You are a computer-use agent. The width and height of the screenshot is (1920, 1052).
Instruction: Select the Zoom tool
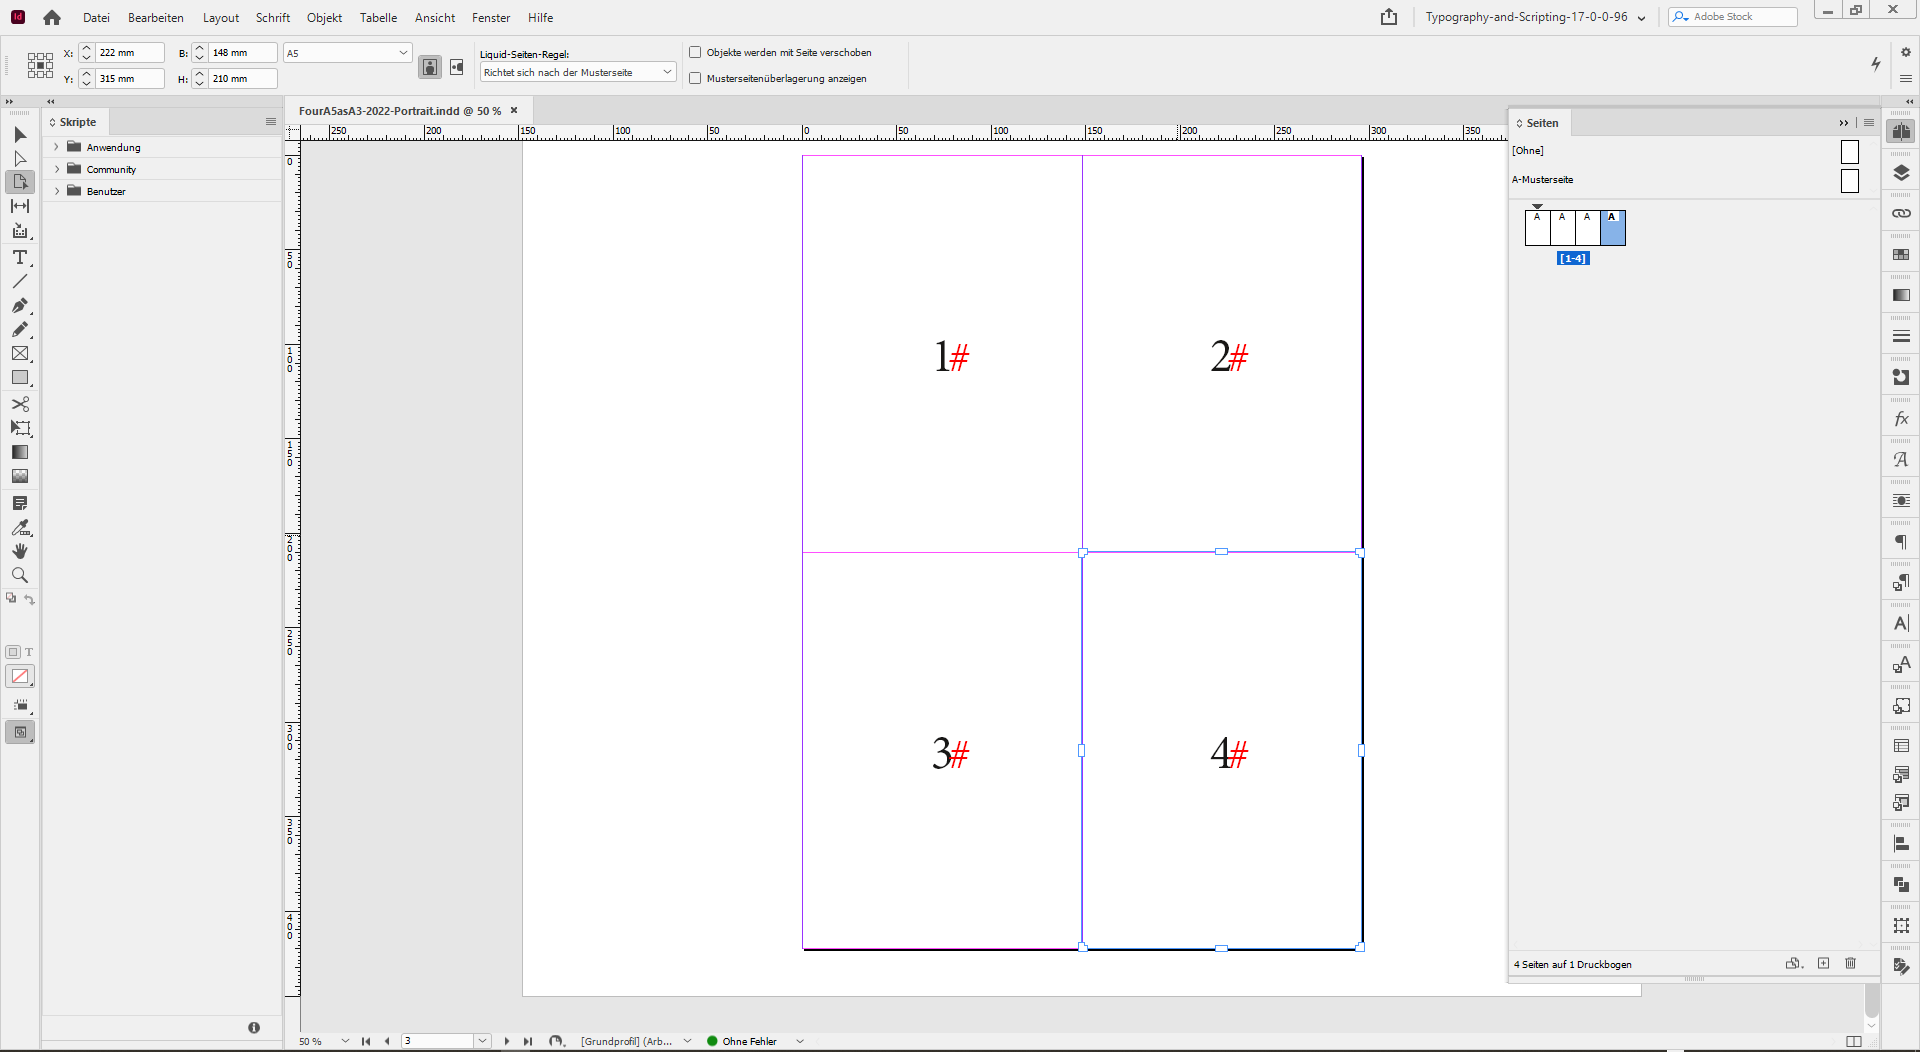tap(18, 575)
